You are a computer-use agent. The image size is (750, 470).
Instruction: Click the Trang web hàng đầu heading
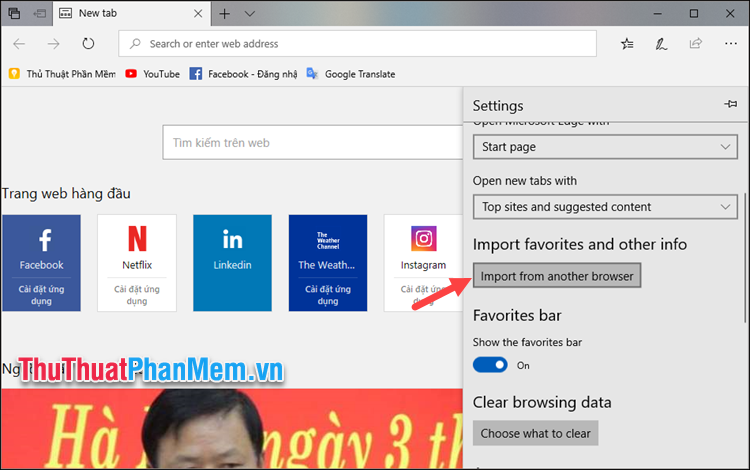[66, 194]
